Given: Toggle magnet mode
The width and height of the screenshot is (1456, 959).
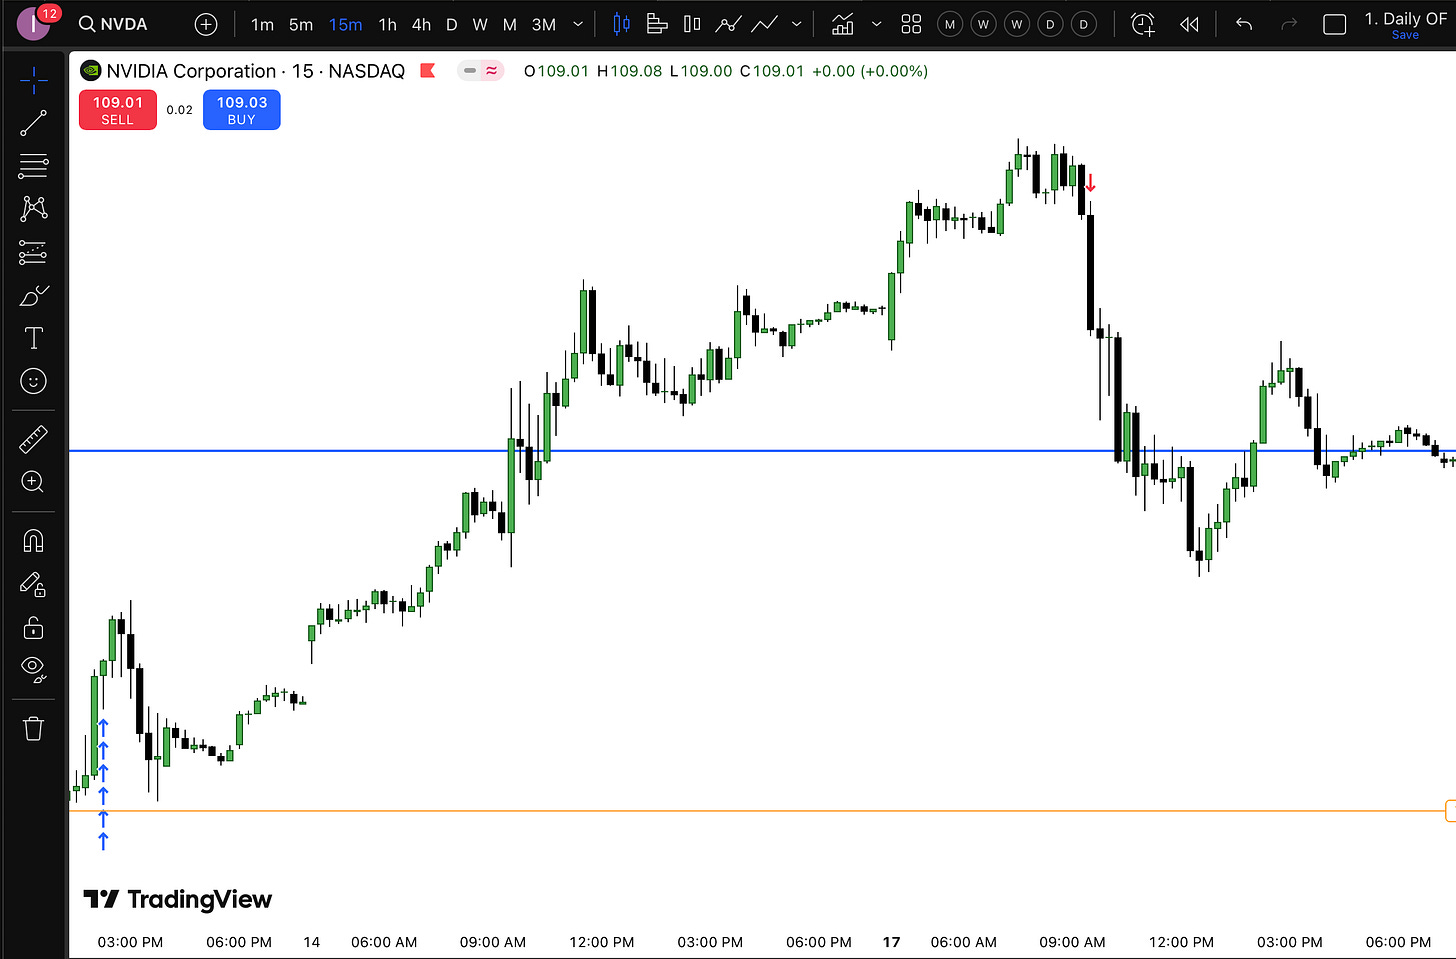Looking at the screenshot, I should click(x=33, y=541).
